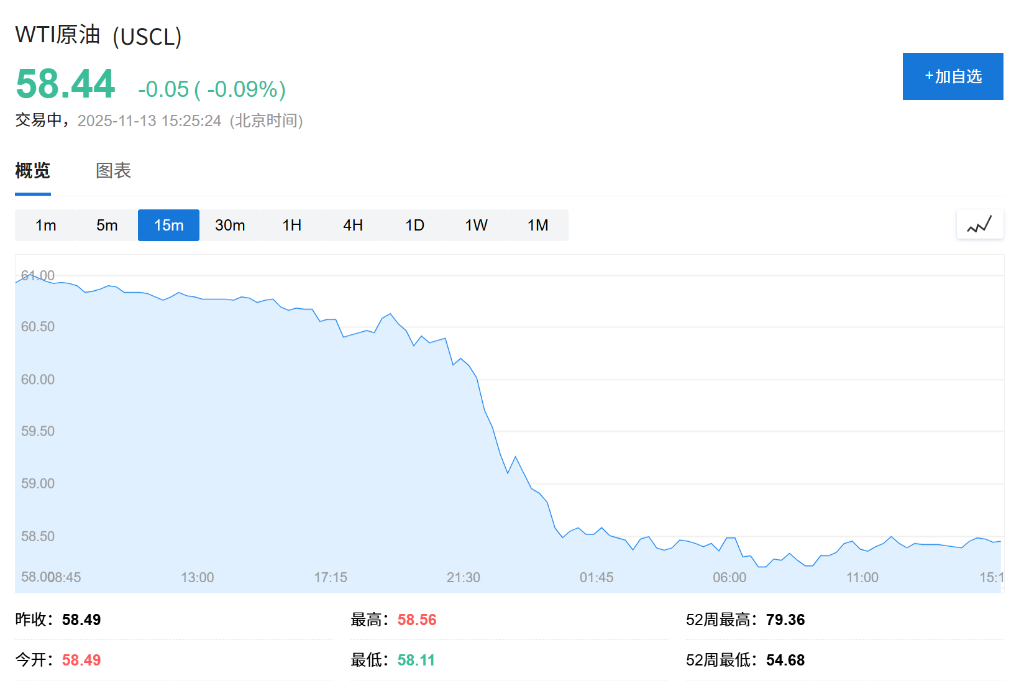The width and height of the screenshot is (1024, 698).
Task: Open the 概览 overview tab
Action: (34, 170)
